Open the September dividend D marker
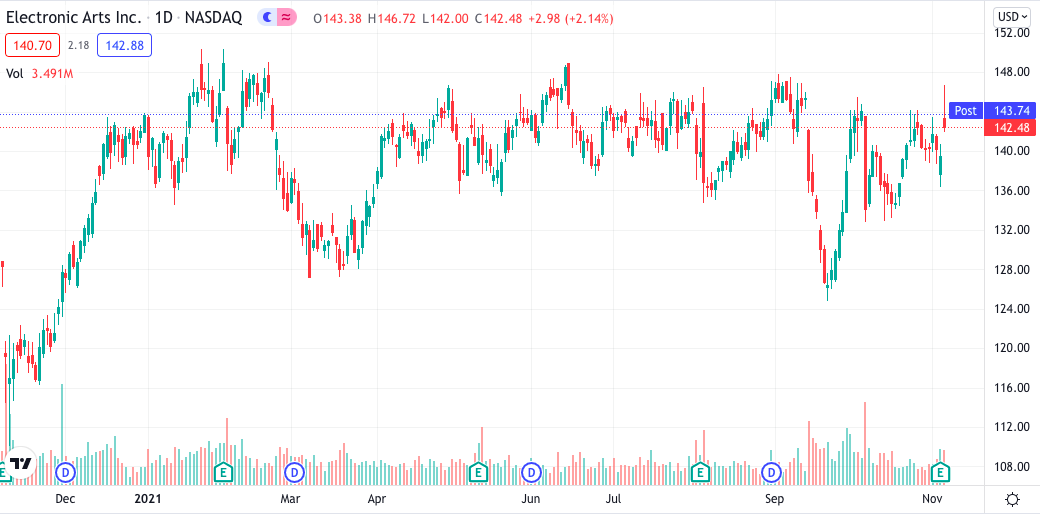The image size is (1040, 515). coord(772,473)
